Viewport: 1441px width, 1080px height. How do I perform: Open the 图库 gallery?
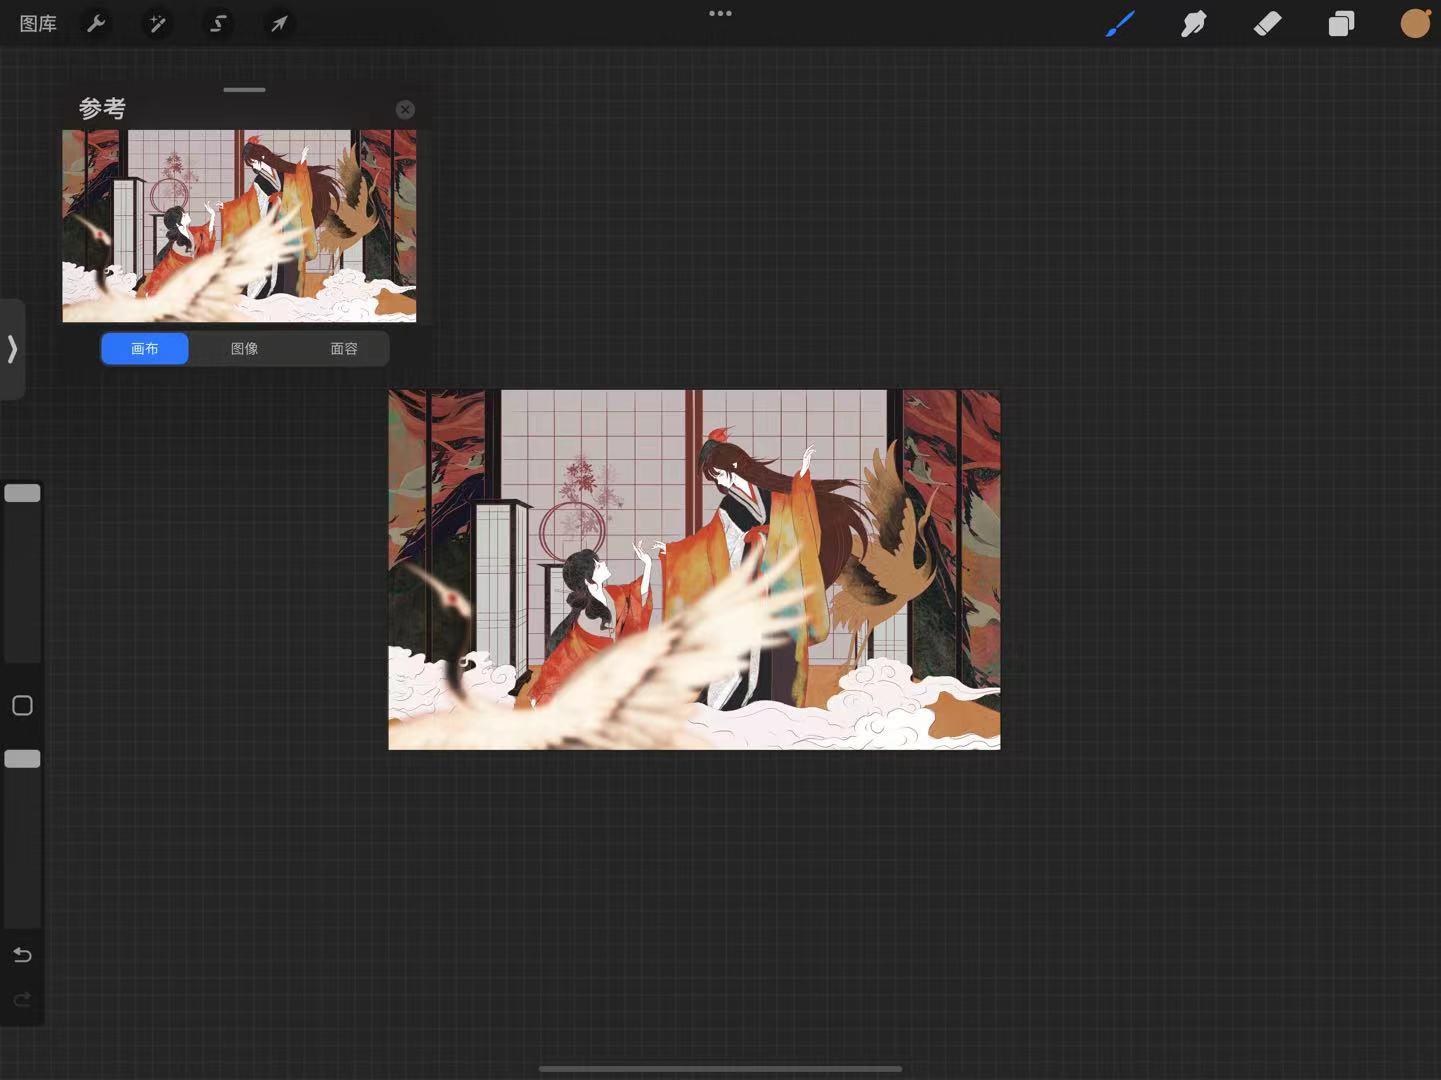pos(38,23)
